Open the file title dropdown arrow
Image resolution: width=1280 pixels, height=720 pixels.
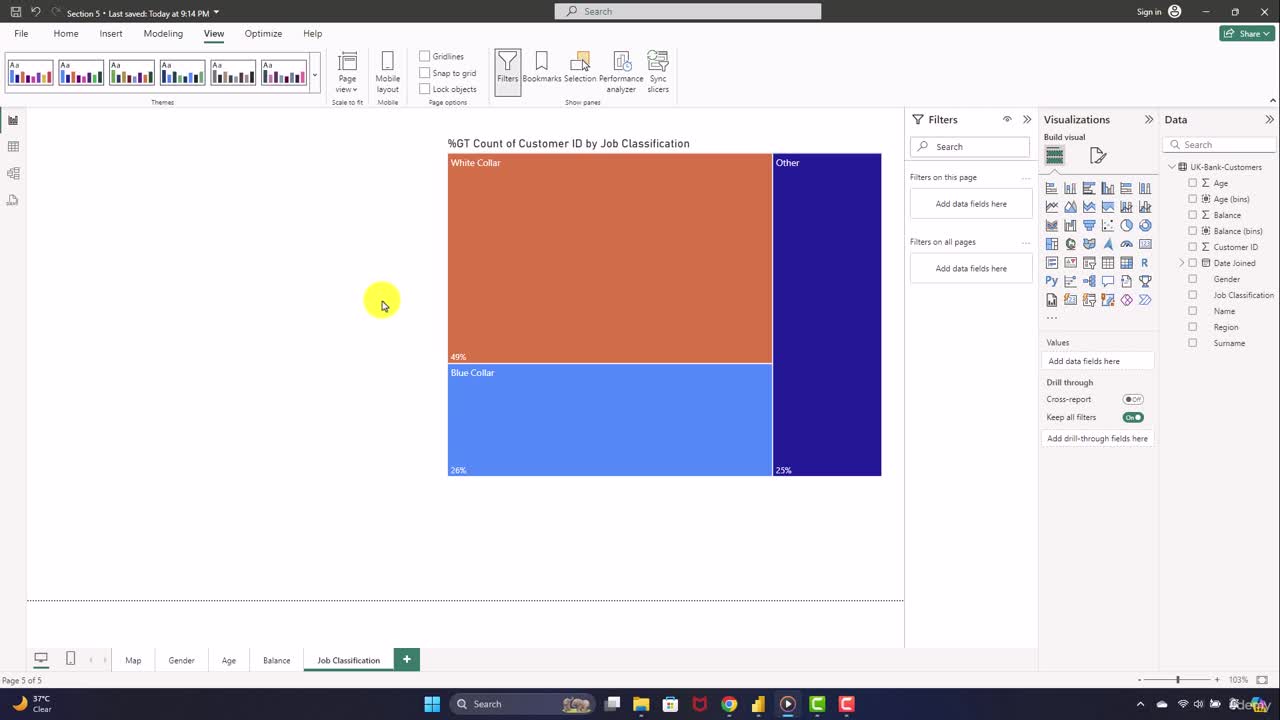coord(216,13)
